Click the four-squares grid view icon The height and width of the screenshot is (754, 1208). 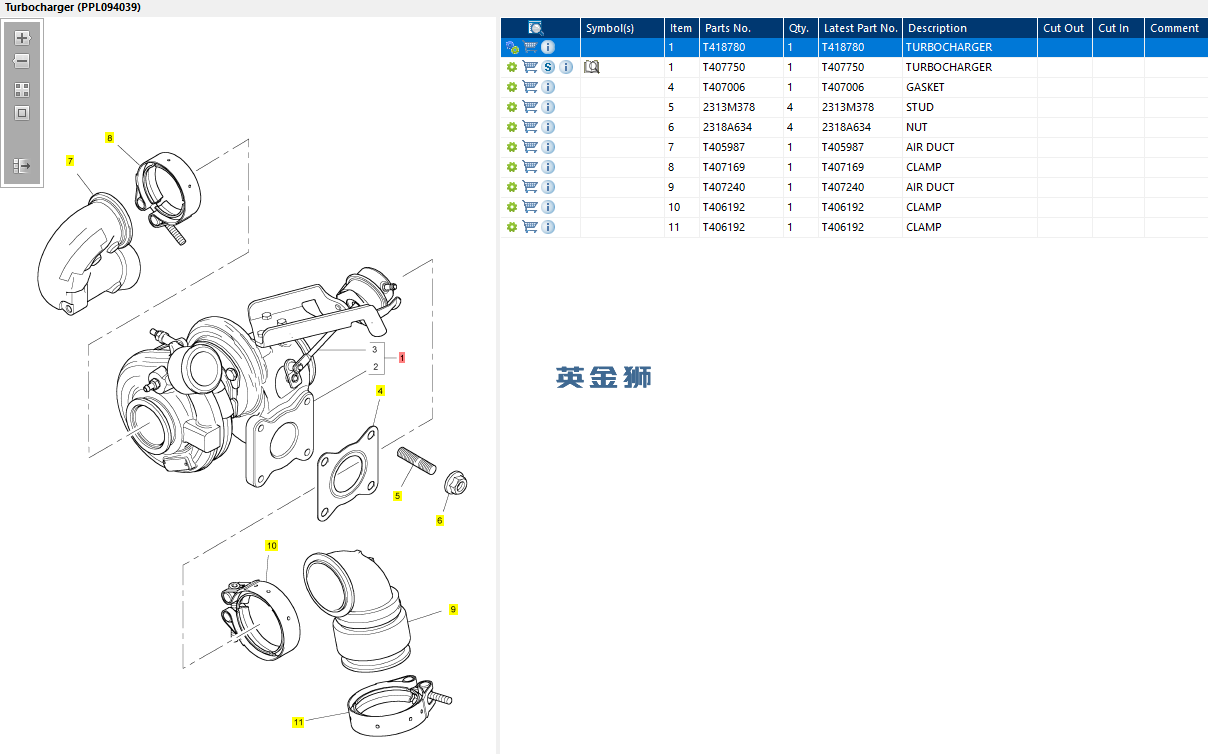tap(22, 90)
